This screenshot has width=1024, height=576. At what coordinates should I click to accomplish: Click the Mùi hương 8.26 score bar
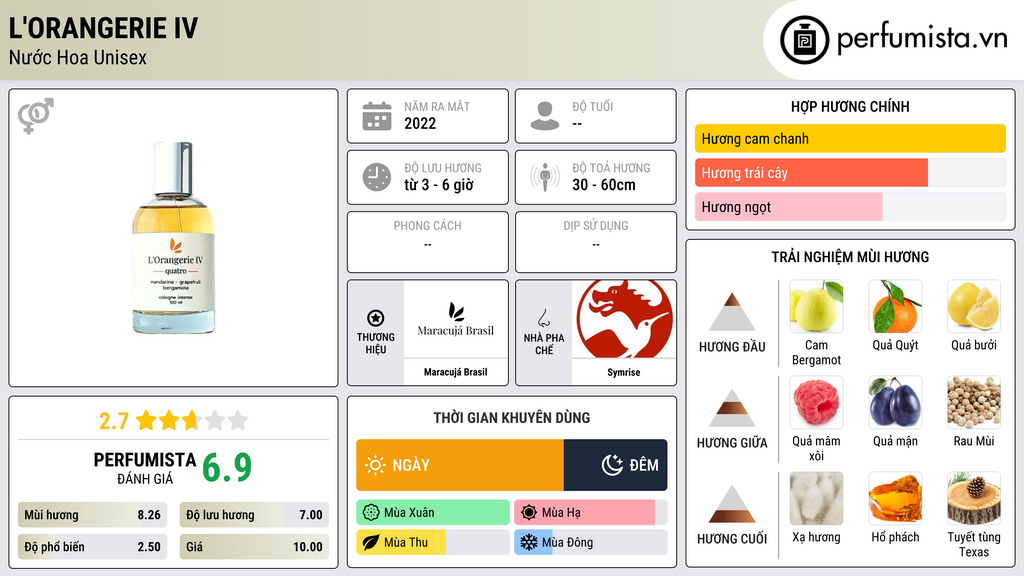pos(92,515)
